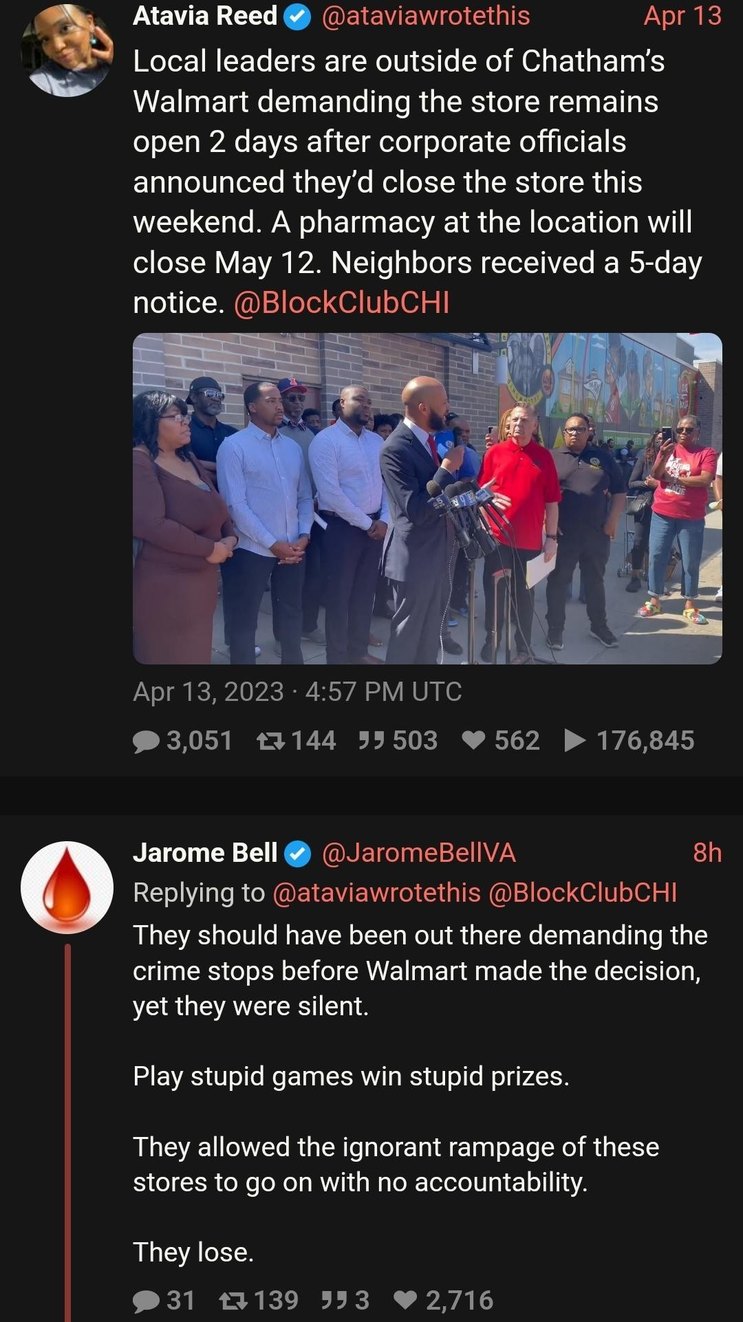
Task: Tap the quote icon showing 503
Action: pyautogui.click(x=371, y=740)
